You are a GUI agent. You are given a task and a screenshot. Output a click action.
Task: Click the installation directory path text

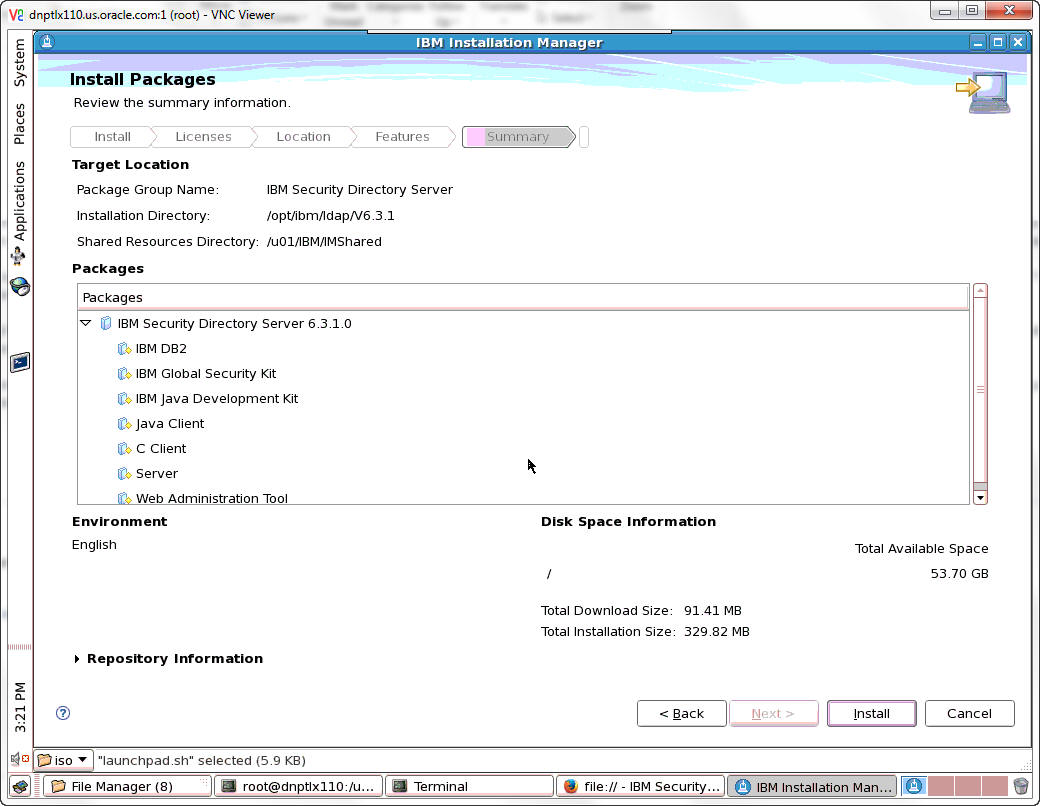330,216
